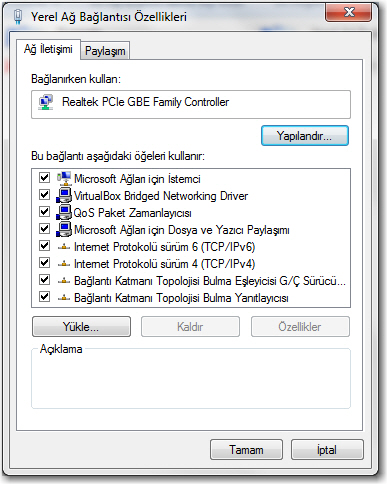This screenshot has height=484, width=387.
Task: Select VirtualBox Bridged Networking Driver text
Action: 161,196
